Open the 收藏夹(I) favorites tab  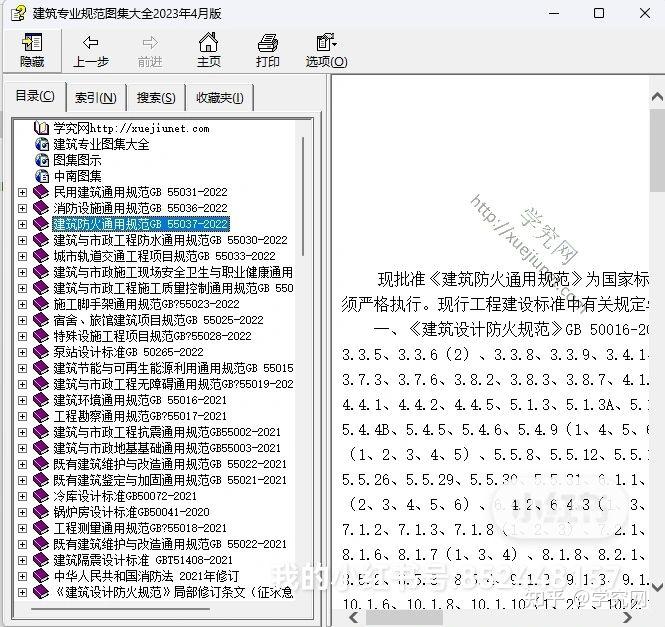click(x=220, y=98)
